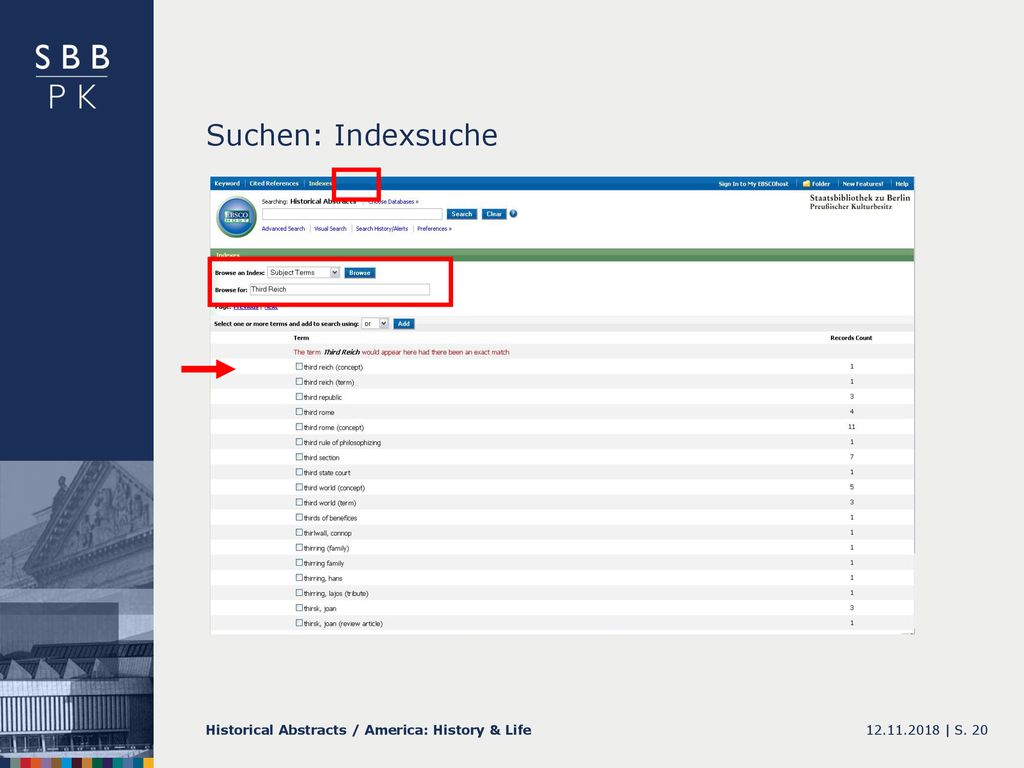Image resolution: width=1024 pixels, height=768 pixels.
Task: Click Choose Databases link
Action: [393, 202]
